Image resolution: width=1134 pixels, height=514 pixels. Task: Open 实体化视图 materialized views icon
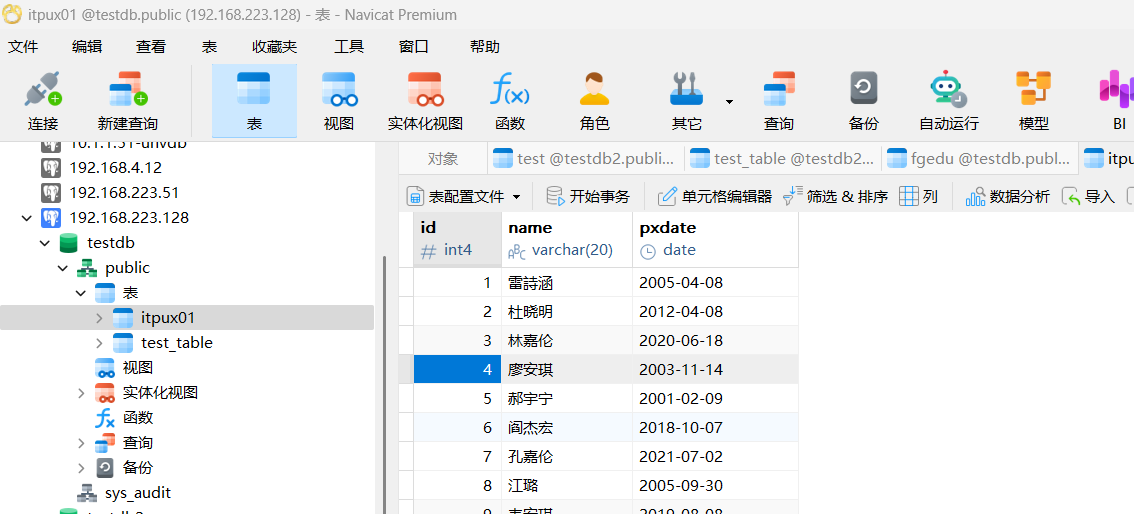tap(425, 101)
